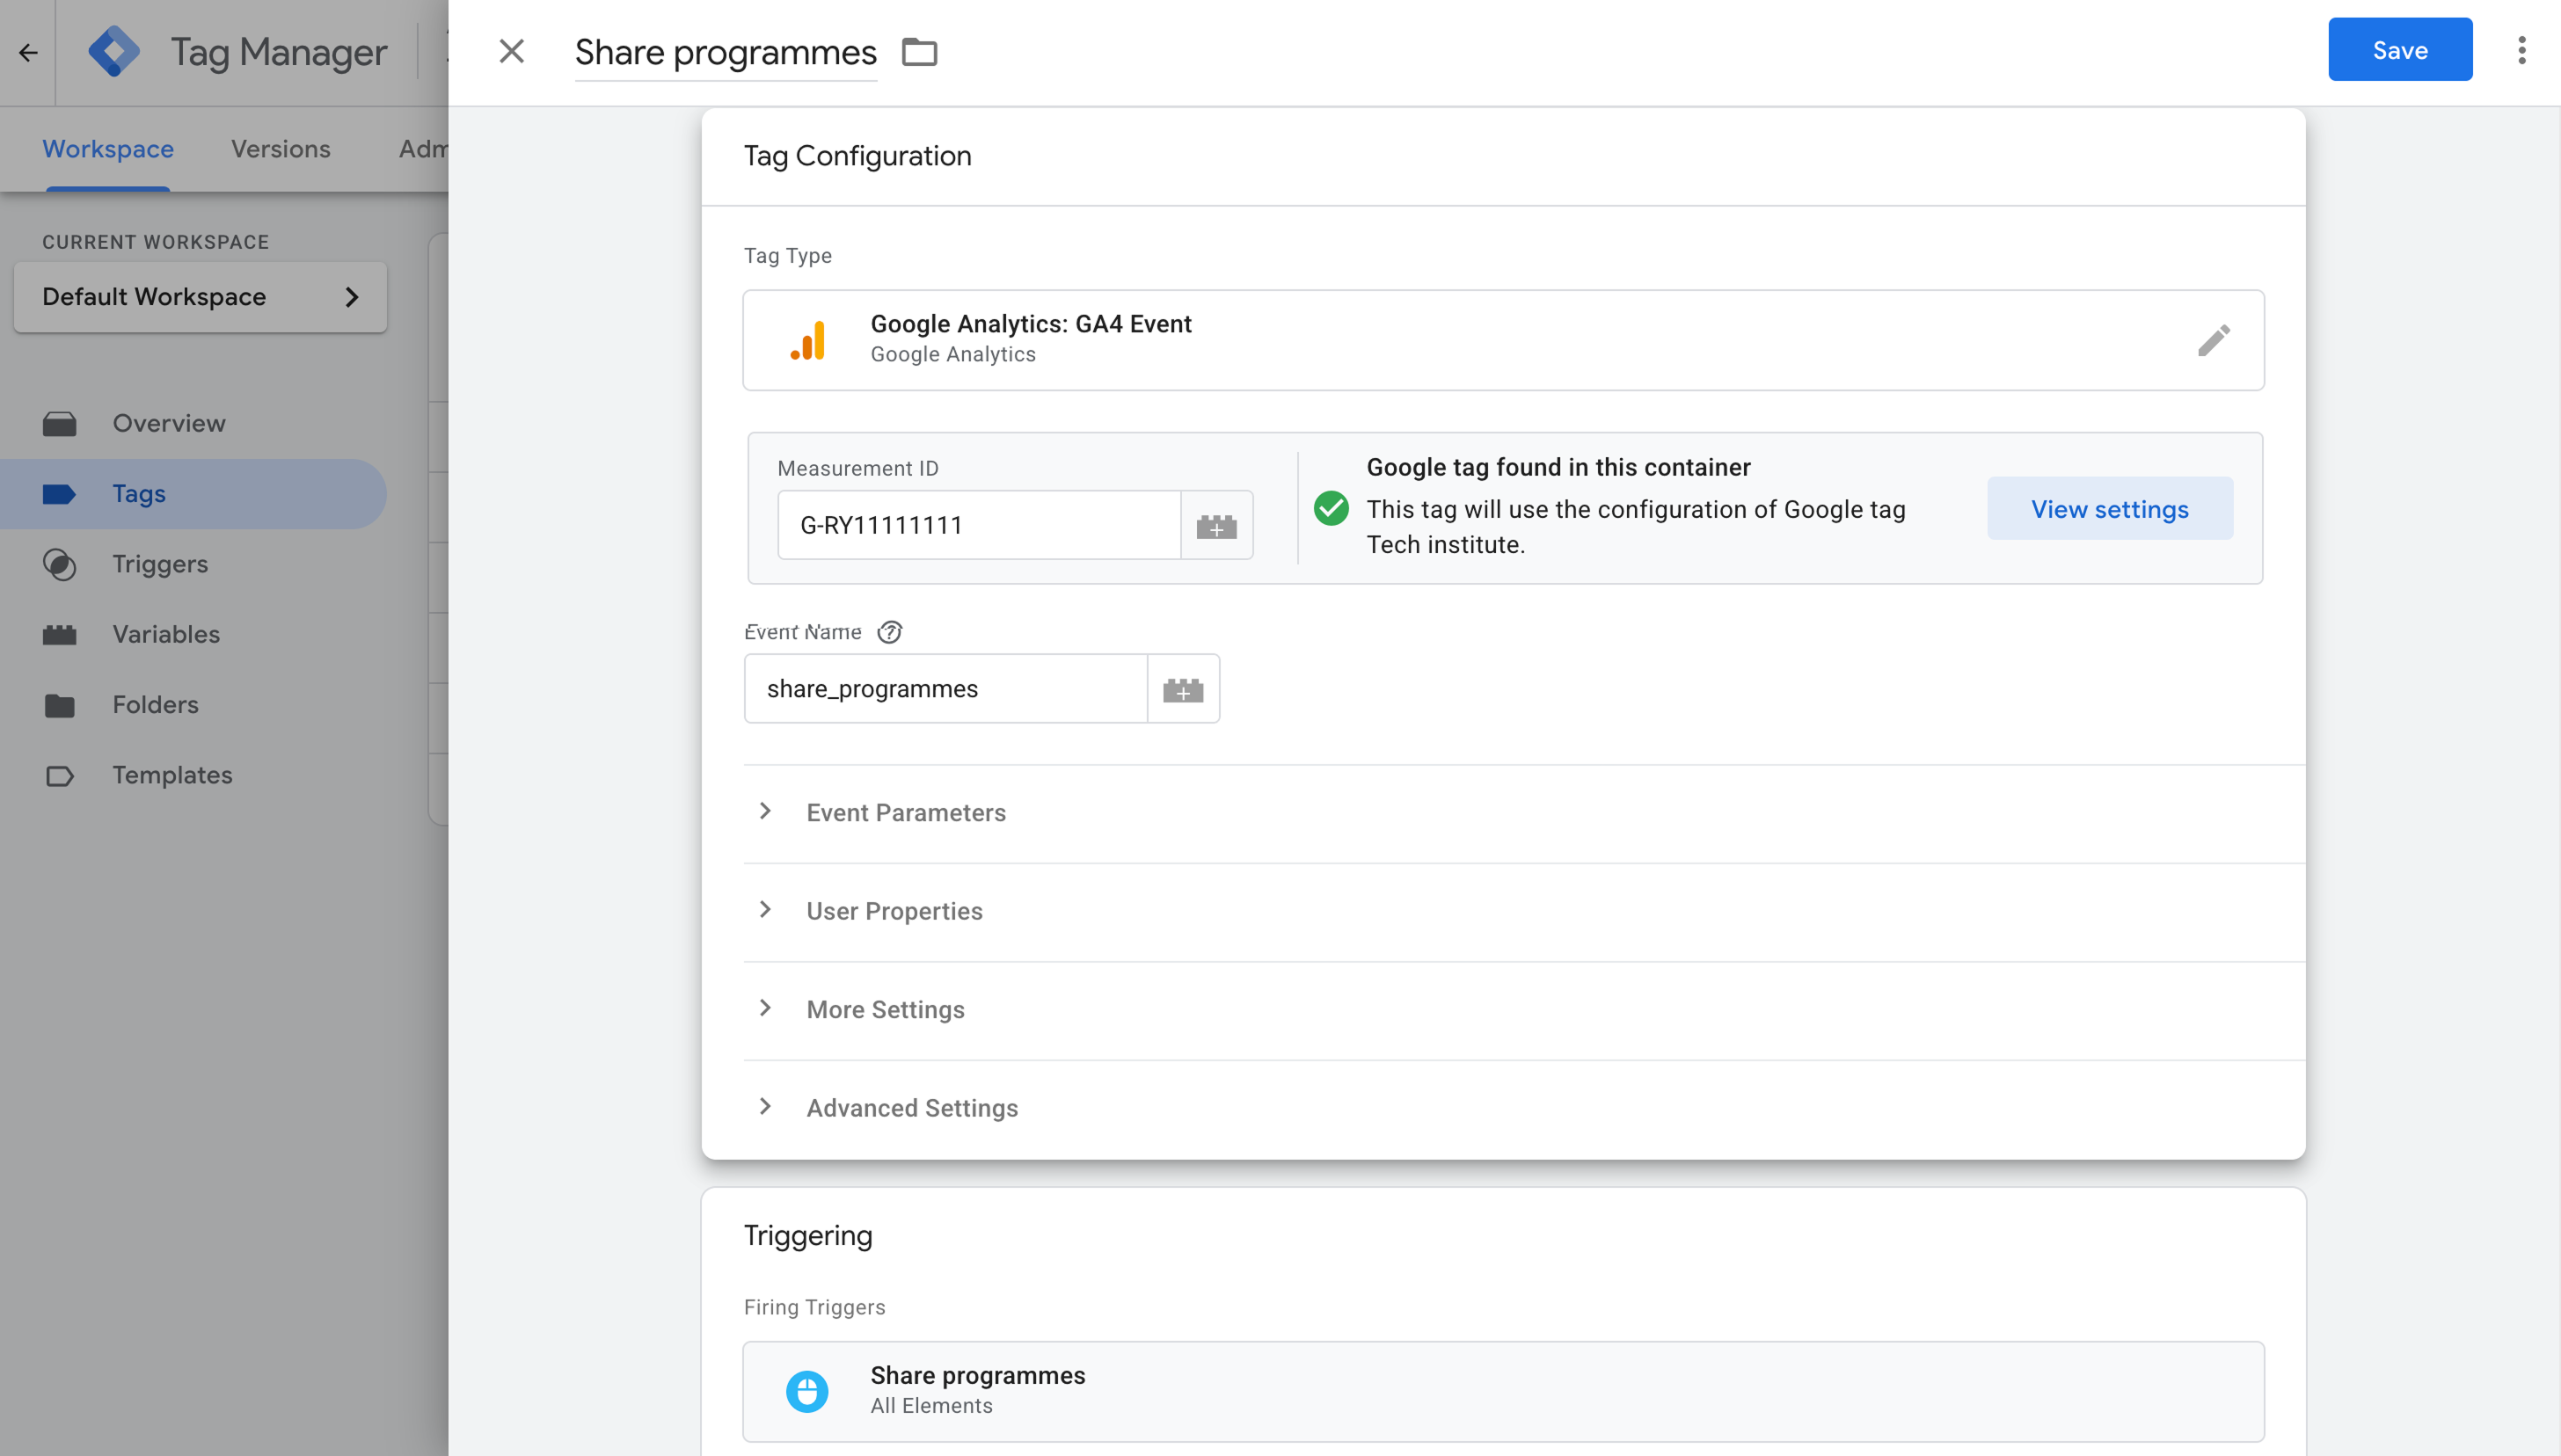Click the Firing Triggers label
The image size is (2561, 1456).
(x=815, y=1308)
